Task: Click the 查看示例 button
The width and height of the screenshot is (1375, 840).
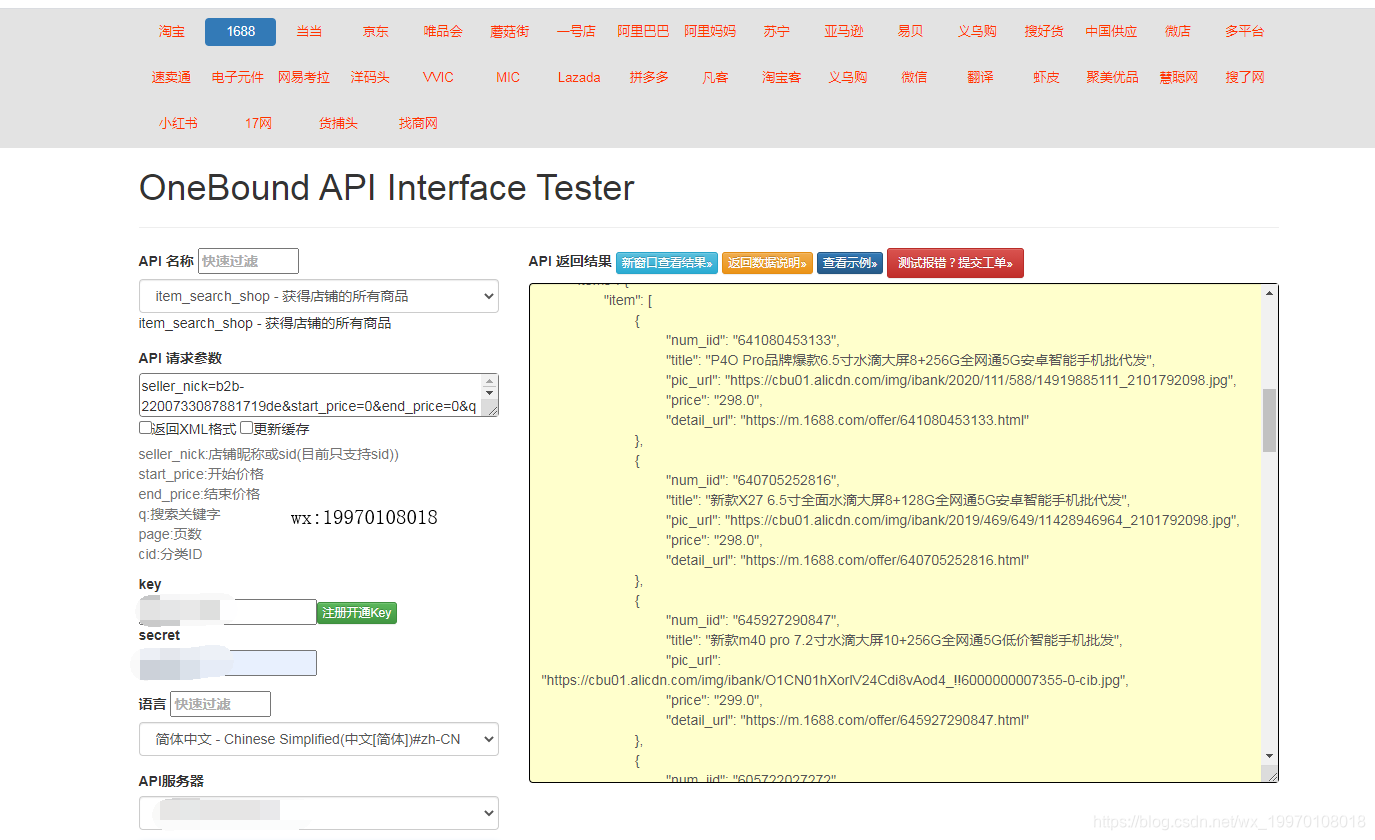Action: (x=850, y=263)
